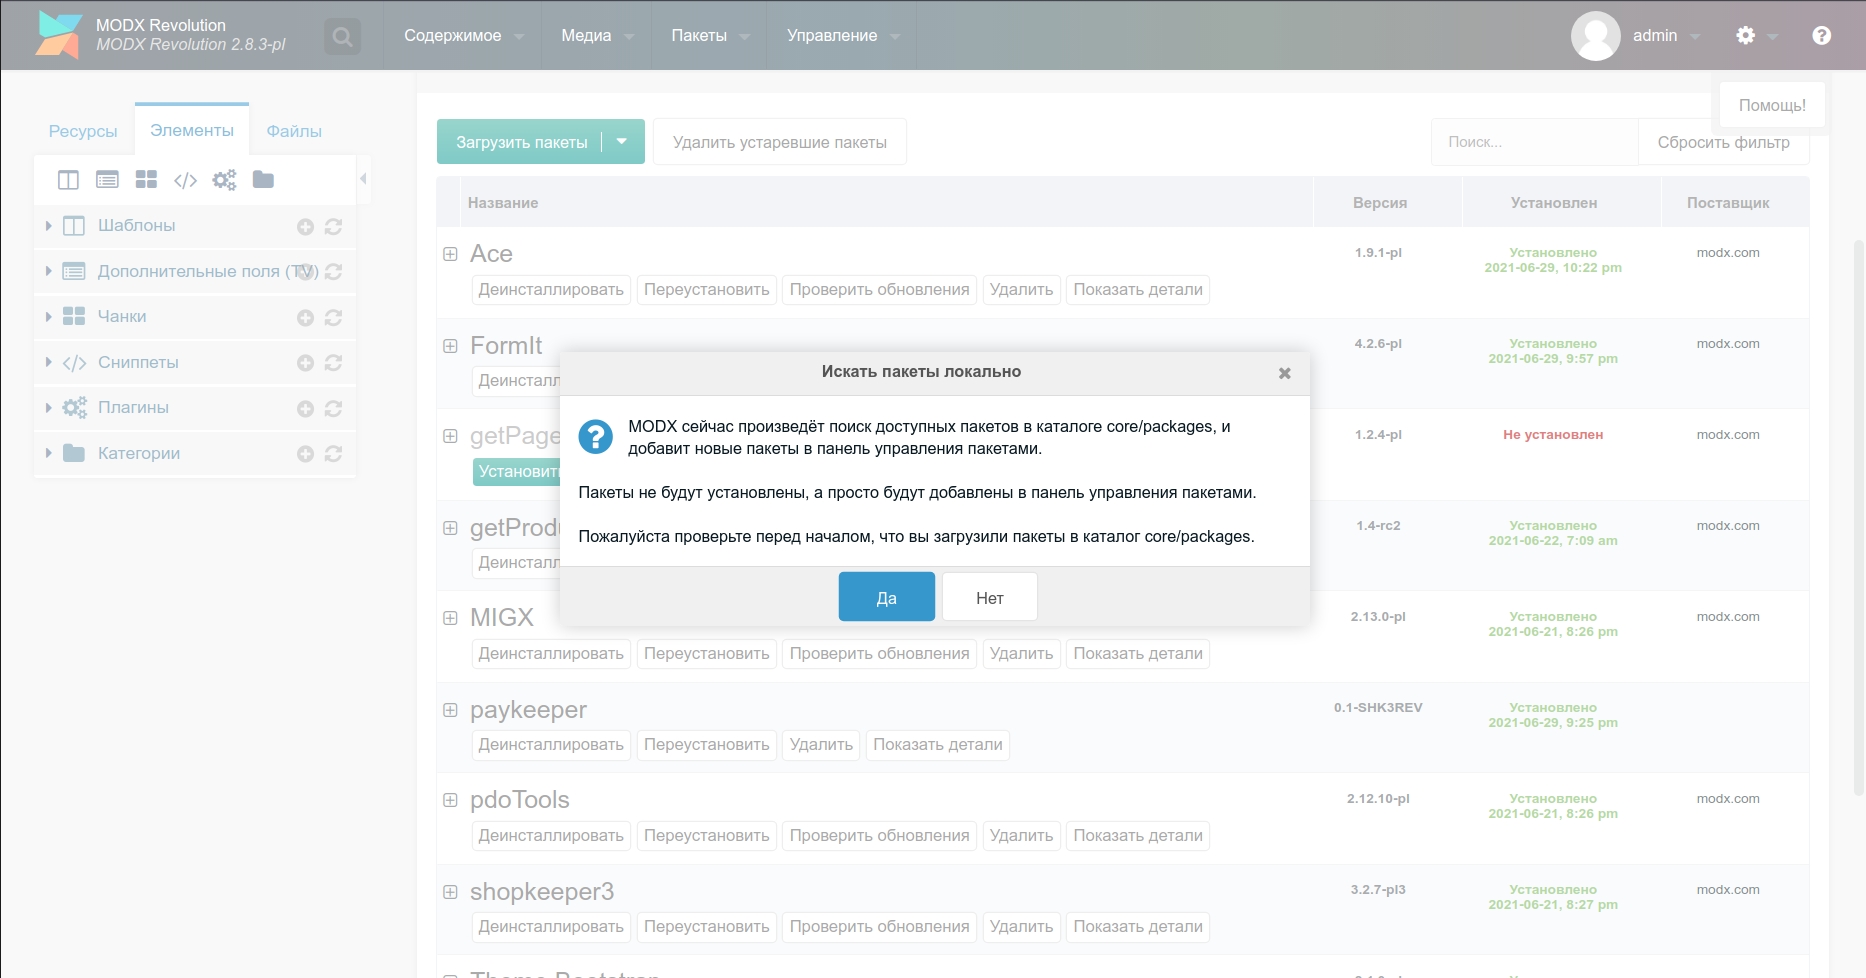Open the Загрузить пакеты dropdown arrow
1866x978 pixels.
(x=622, y=142)
